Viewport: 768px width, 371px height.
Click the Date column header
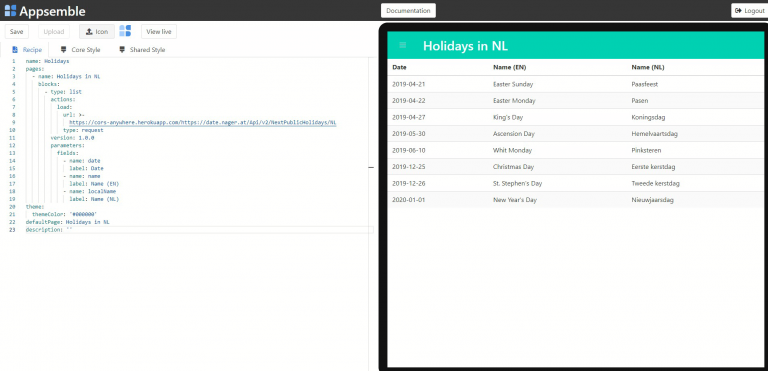point(399,67)
